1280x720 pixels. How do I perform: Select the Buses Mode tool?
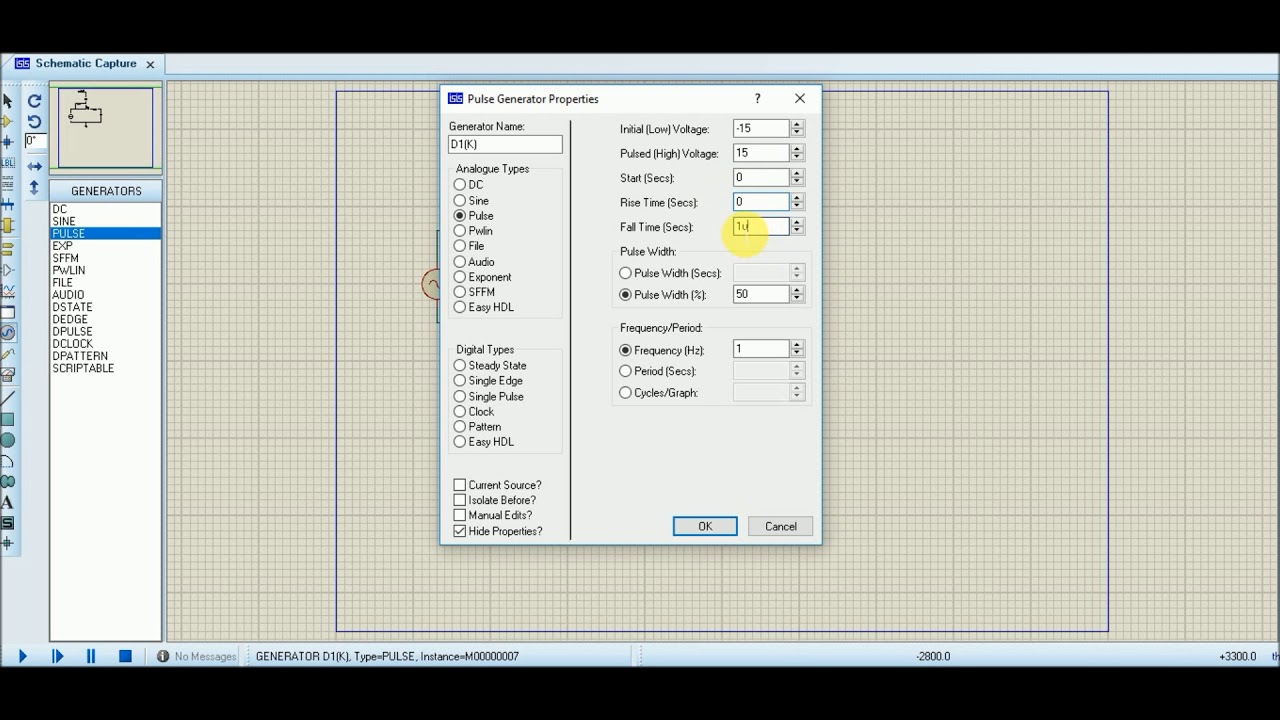(x=8, y=203)
